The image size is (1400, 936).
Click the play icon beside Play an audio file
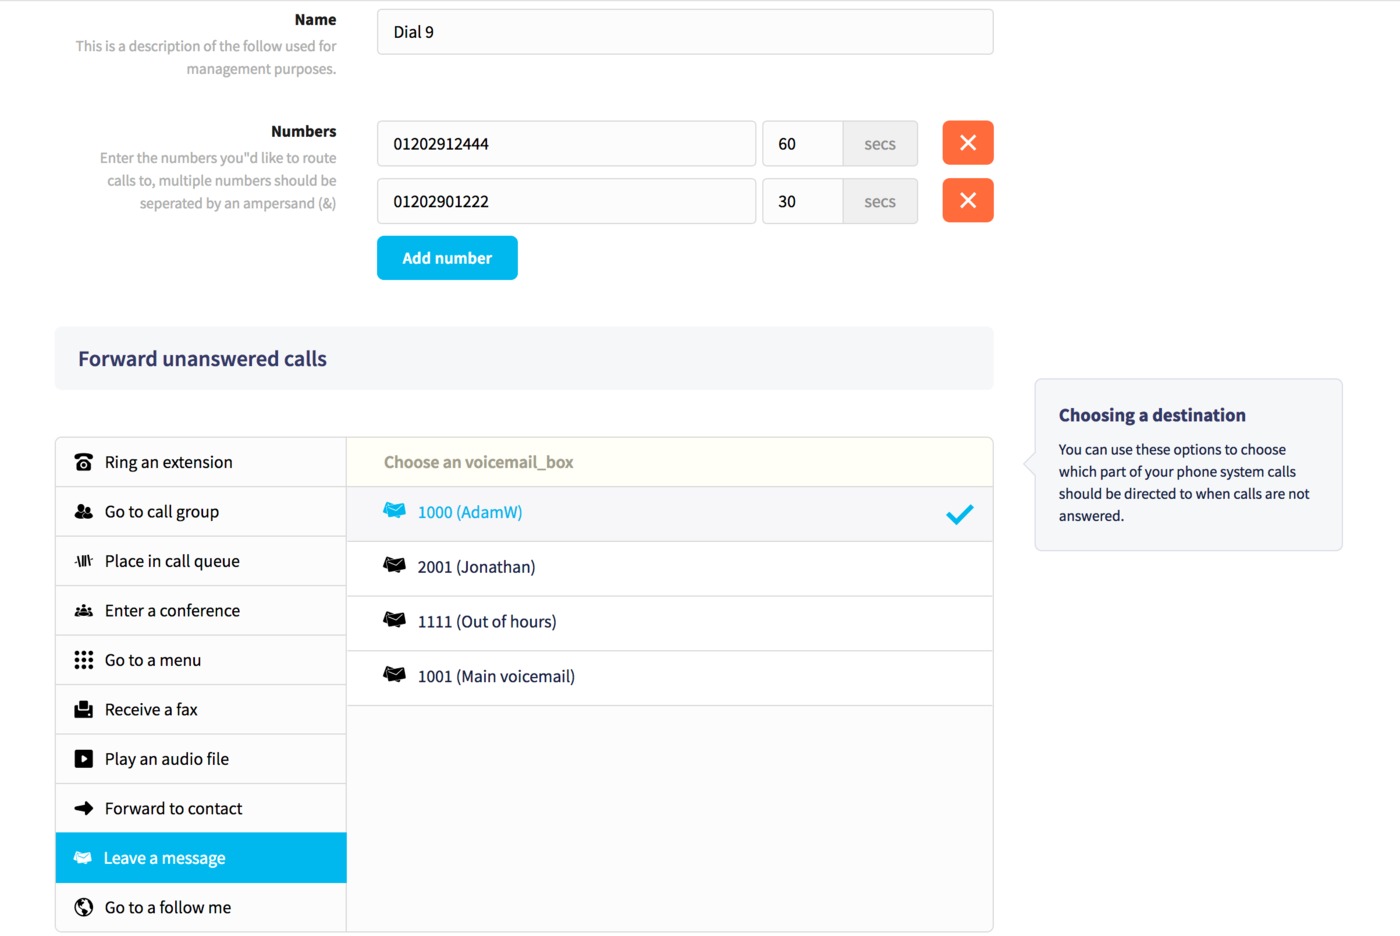(x=84, y=759)
